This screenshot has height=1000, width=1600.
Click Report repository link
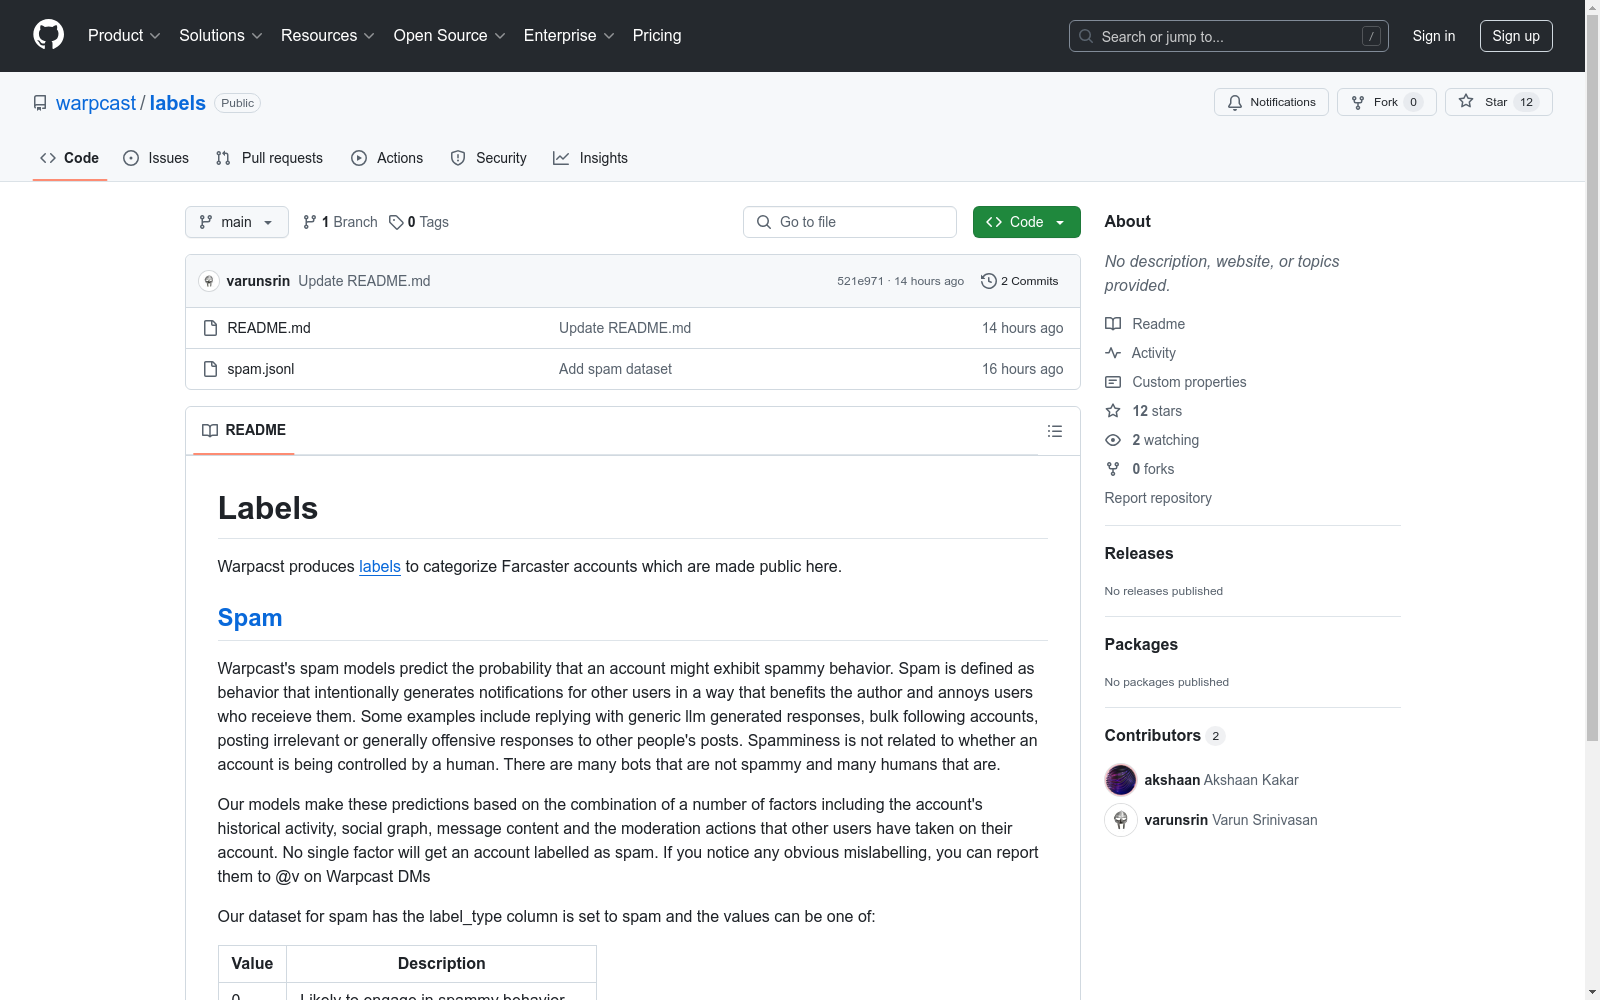pyautogui.click(x=1158, y=498)
